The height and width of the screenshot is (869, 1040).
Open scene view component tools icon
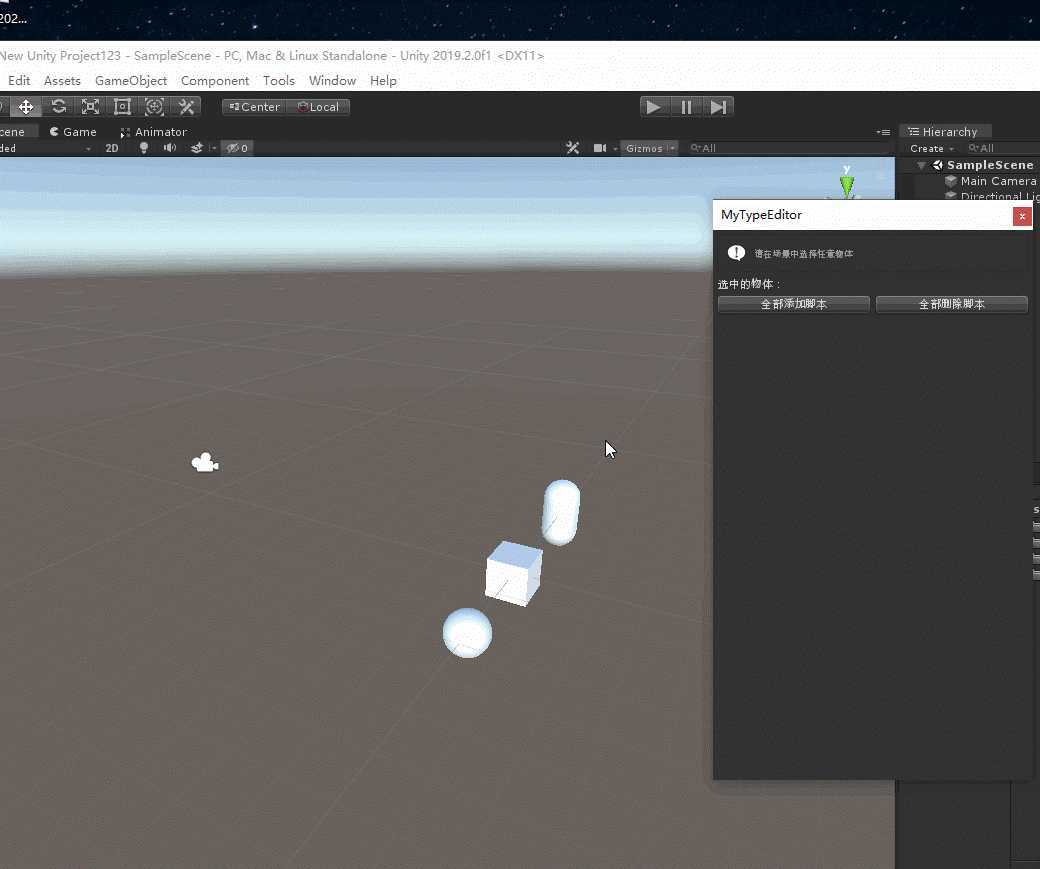coord(572,148)
